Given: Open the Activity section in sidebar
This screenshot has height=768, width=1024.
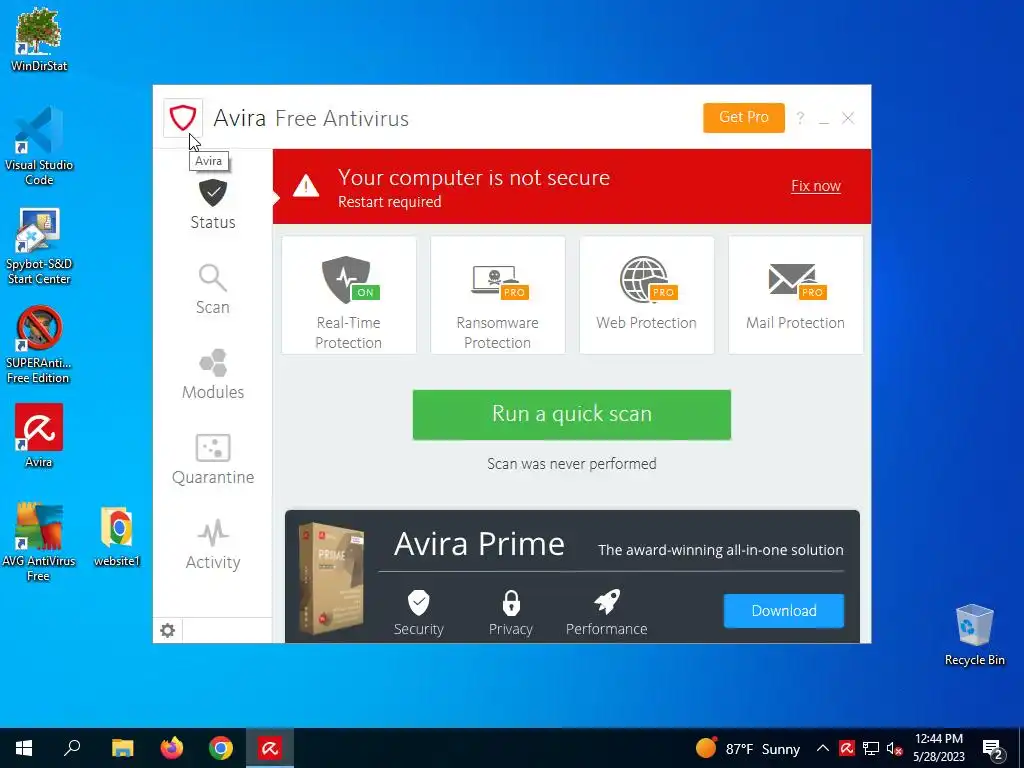Looking at the screenshot, I should [213, 544].
